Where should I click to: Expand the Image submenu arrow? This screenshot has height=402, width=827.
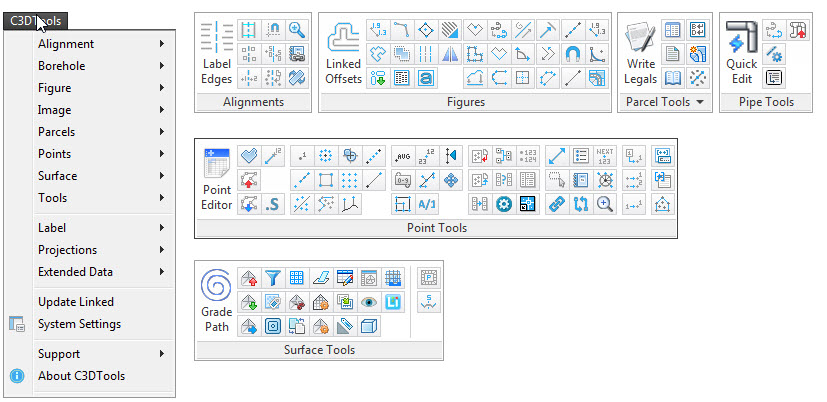coord(162,110)
